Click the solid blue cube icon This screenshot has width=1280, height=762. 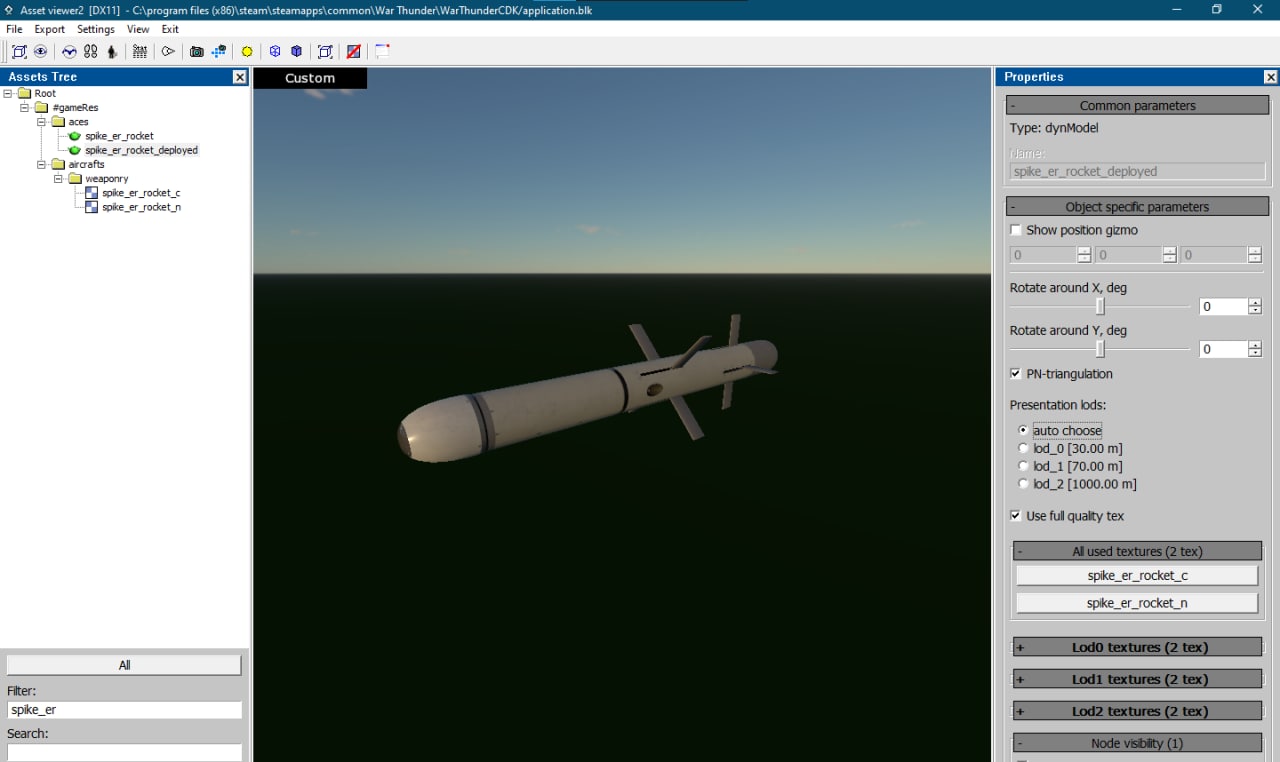(x=297, y=51)
